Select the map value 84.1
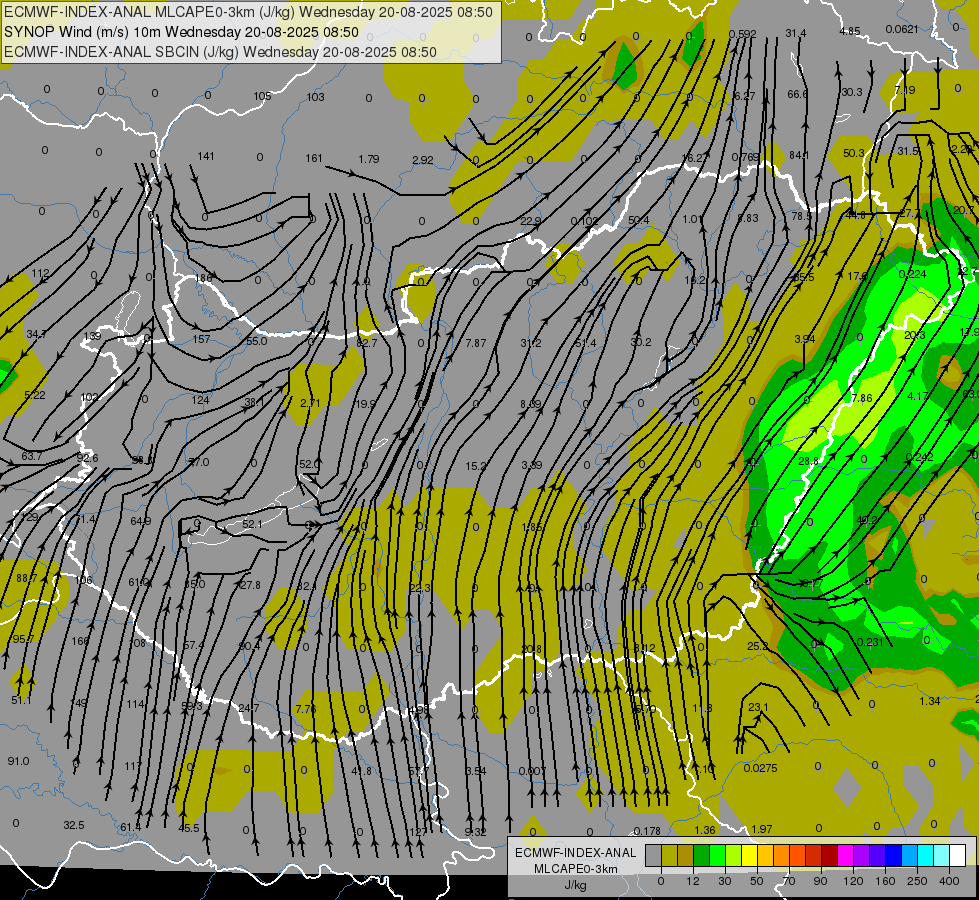 pyautogui.click(x=799, y=155)
